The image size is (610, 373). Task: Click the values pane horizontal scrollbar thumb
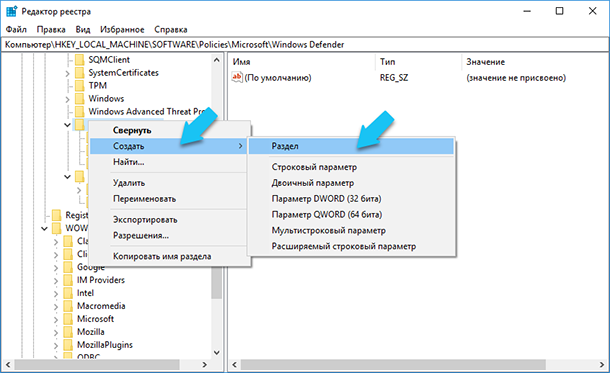click(393, 365)
